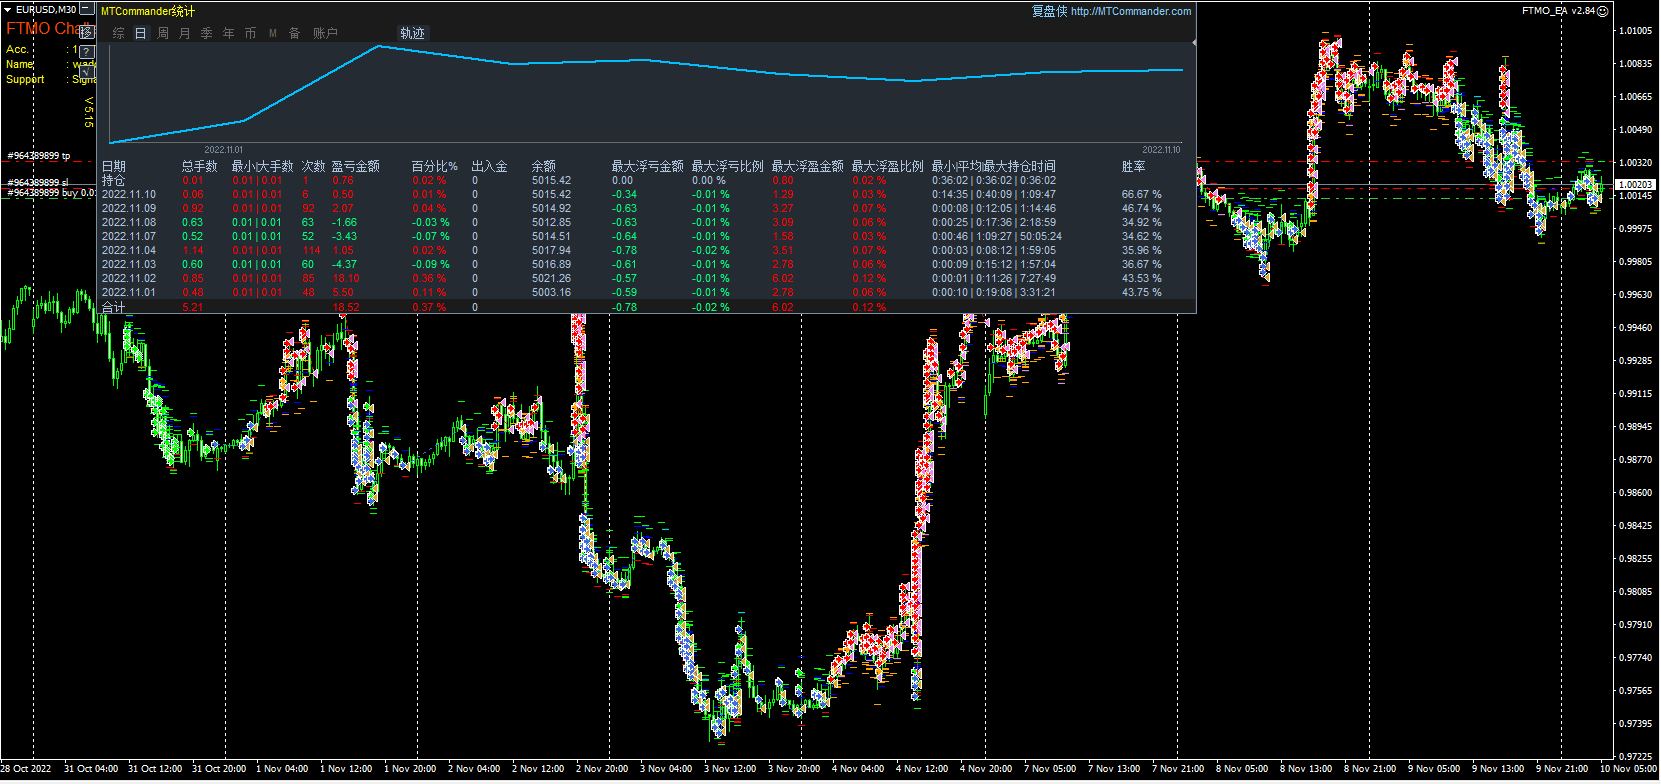The height and width of the screenshot is (784, 1661).
Task: Select the 综 (summary) tab
Action: 118,33
